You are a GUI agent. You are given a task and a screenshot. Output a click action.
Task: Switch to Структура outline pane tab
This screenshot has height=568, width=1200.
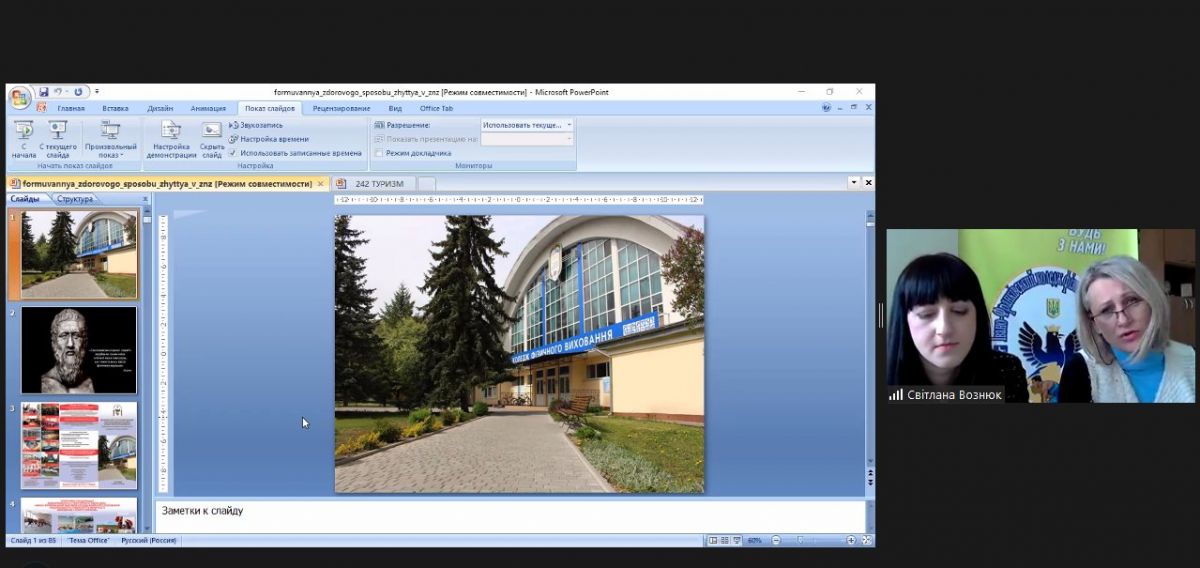(75, 199)
